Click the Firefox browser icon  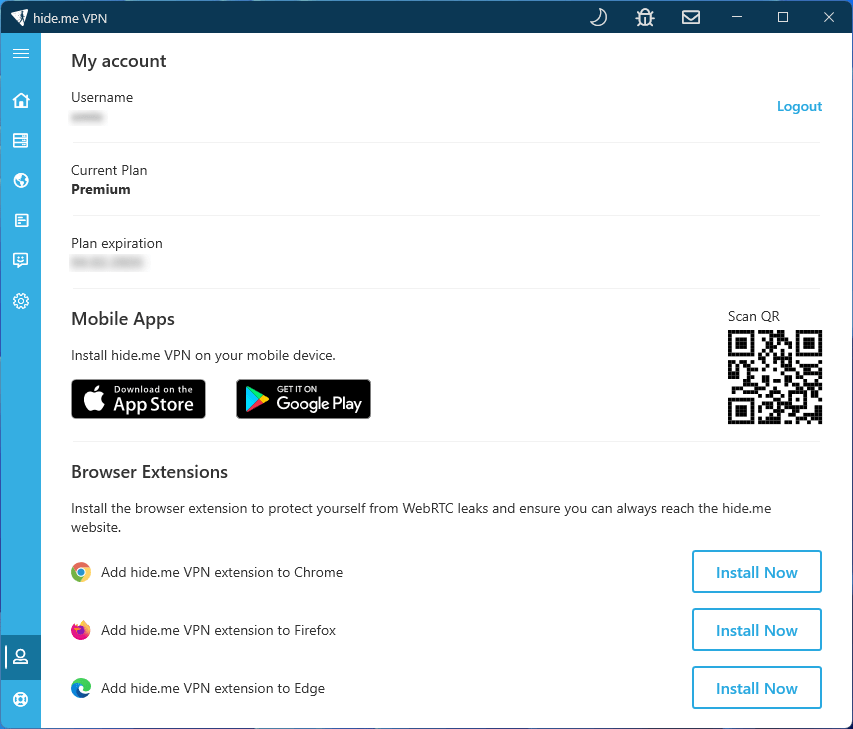click(81, 630)
